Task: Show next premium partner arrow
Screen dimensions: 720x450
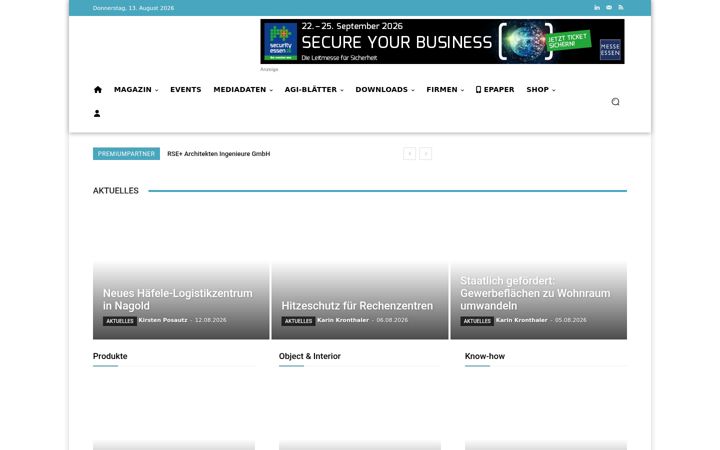Action: (426, 153)
